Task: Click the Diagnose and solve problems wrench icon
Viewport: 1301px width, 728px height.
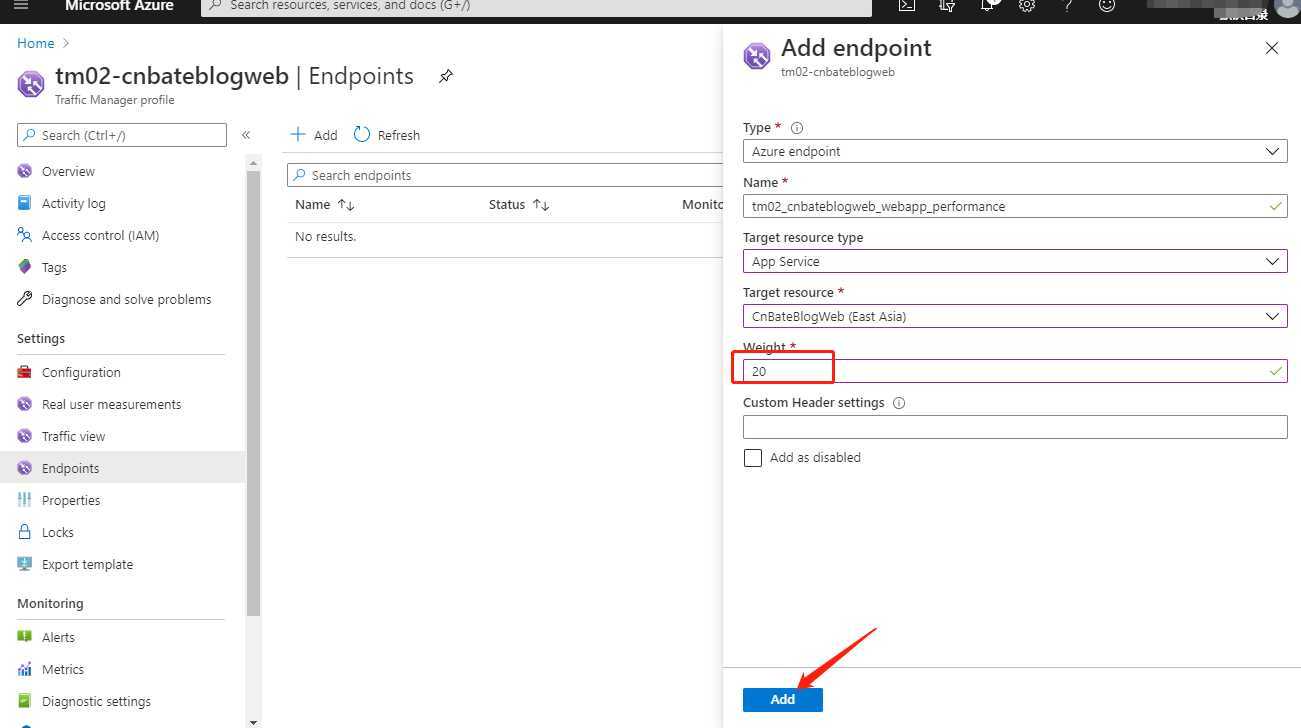Action: 25,299
